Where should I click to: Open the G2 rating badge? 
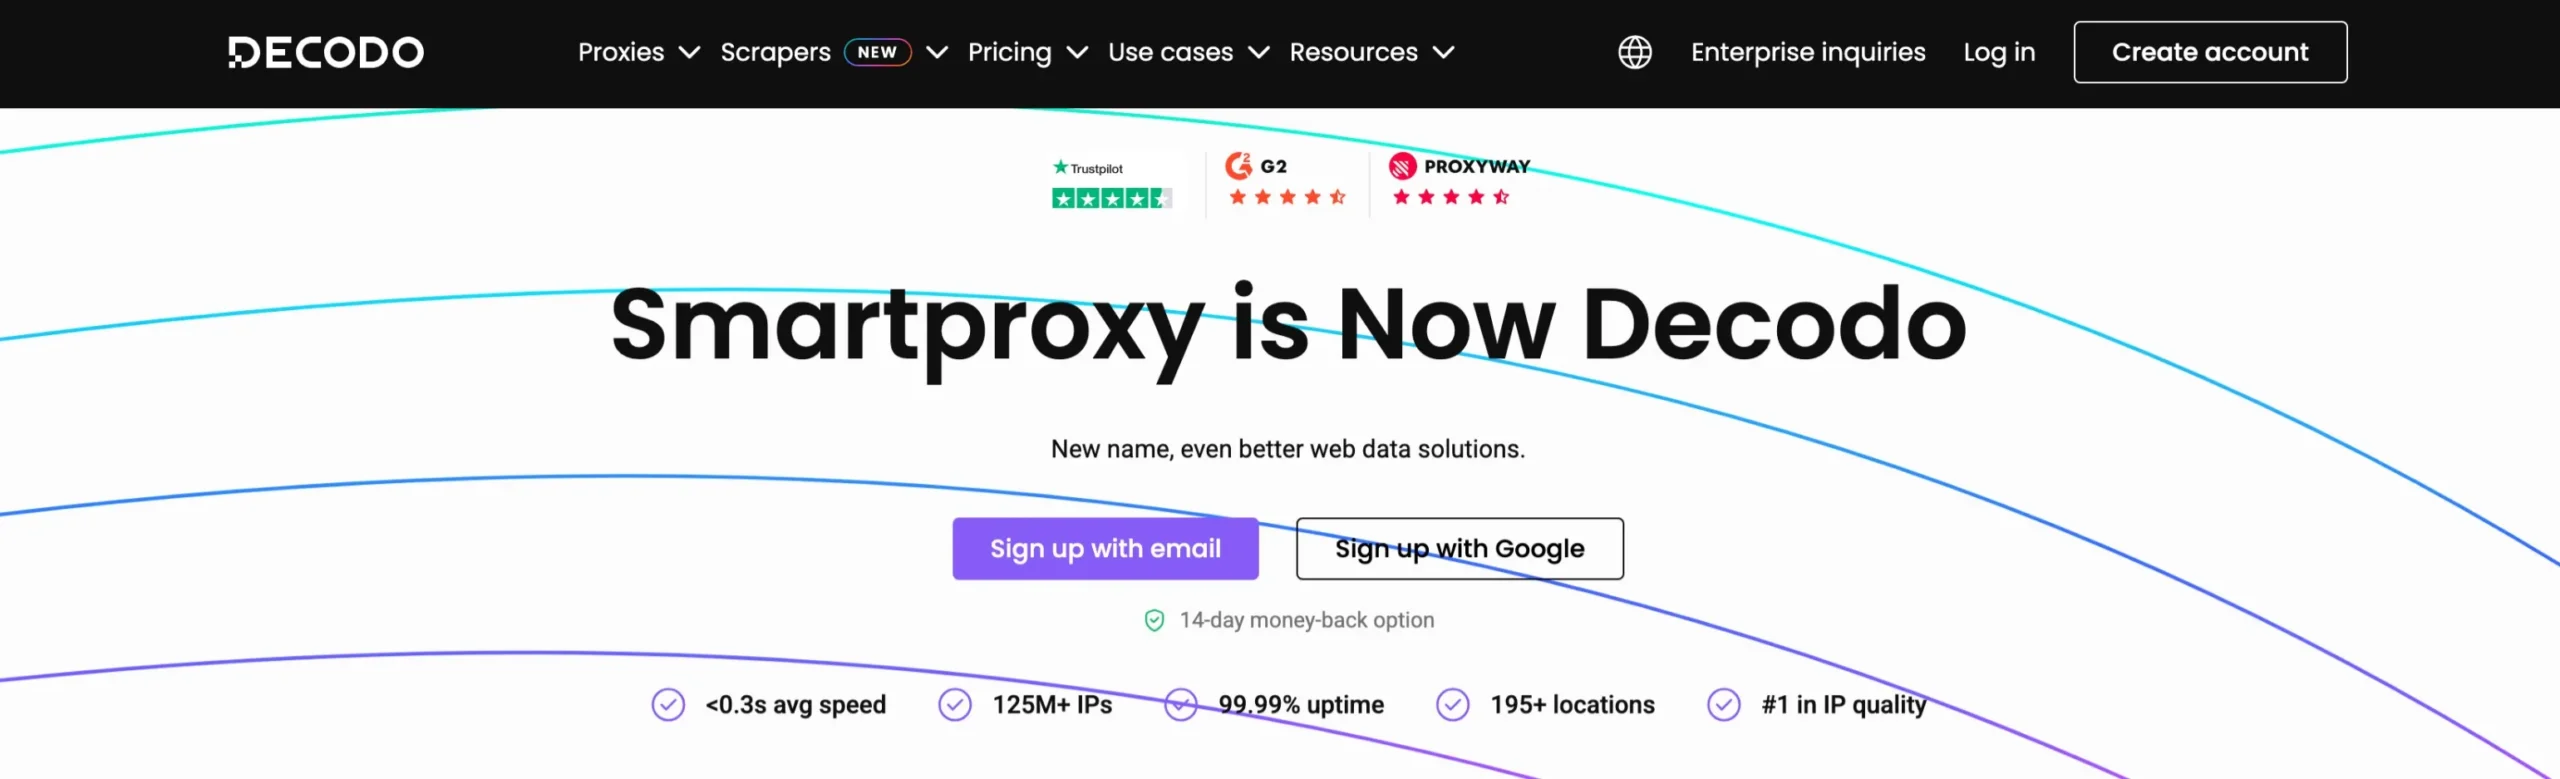[x=1287, y=179]
